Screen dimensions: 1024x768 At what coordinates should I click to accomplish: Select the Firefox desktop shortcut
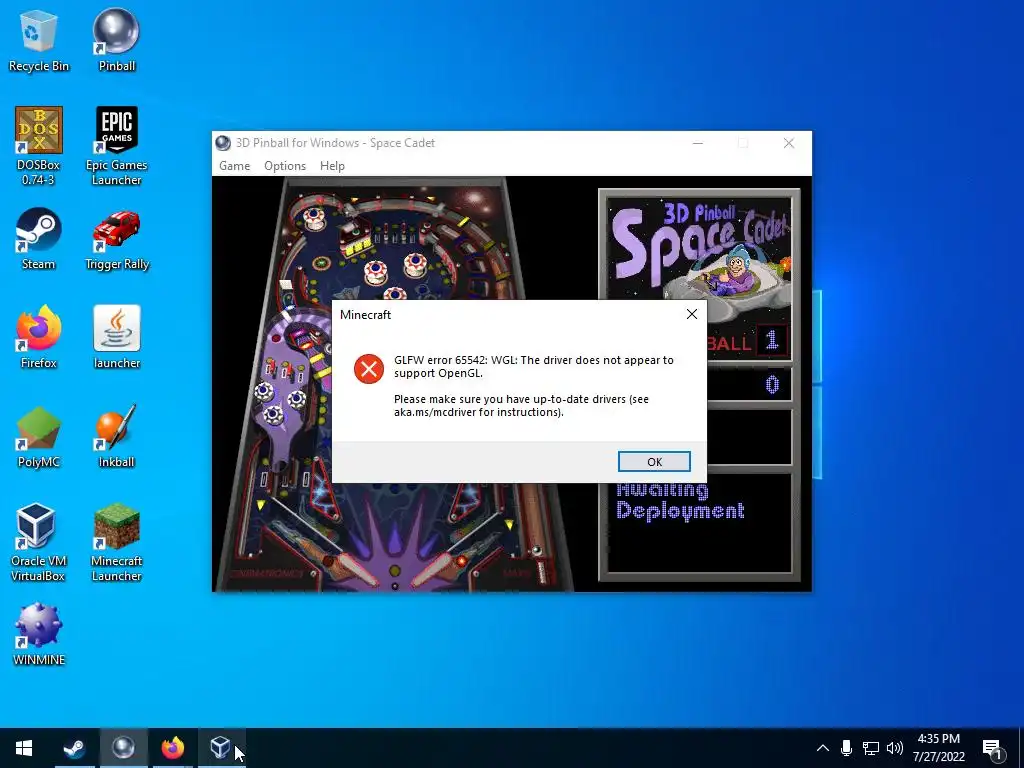(39, 338)
